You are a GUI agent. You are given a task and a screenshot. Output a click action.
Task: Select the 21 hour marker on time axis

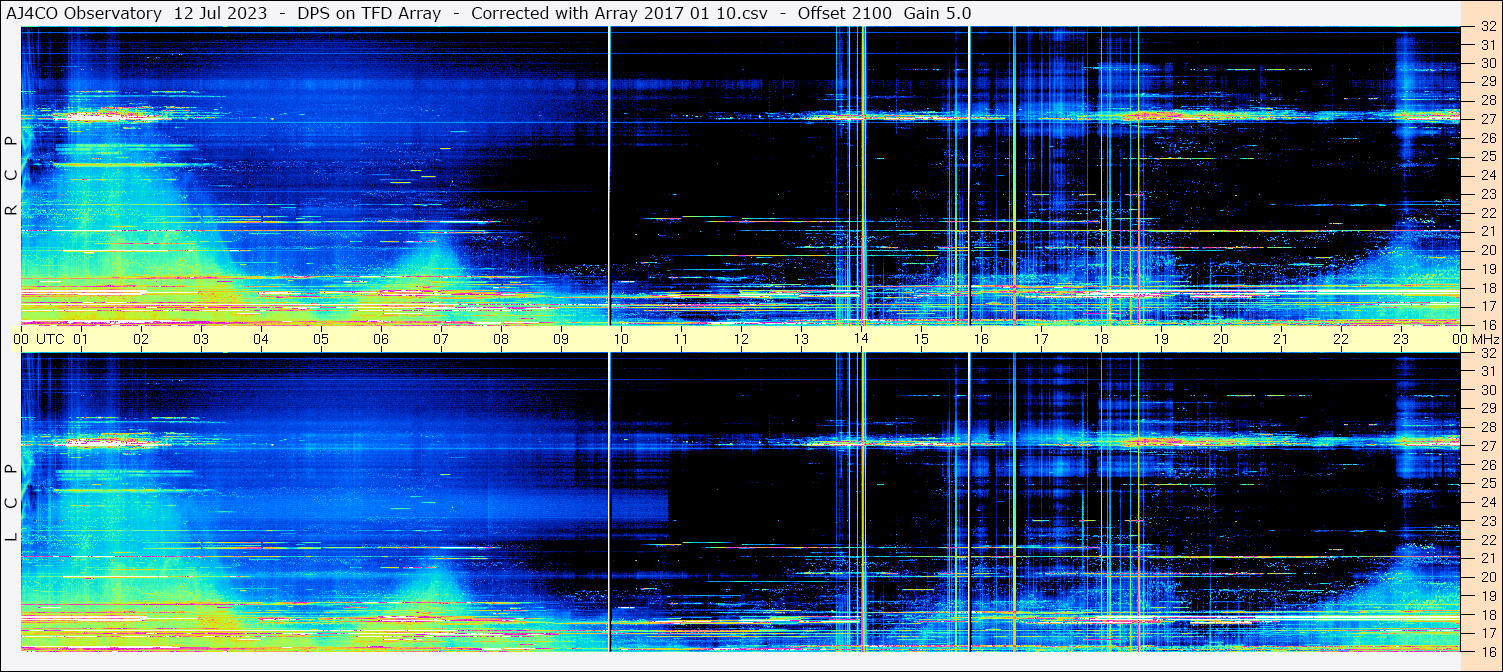click(1281, 339)
